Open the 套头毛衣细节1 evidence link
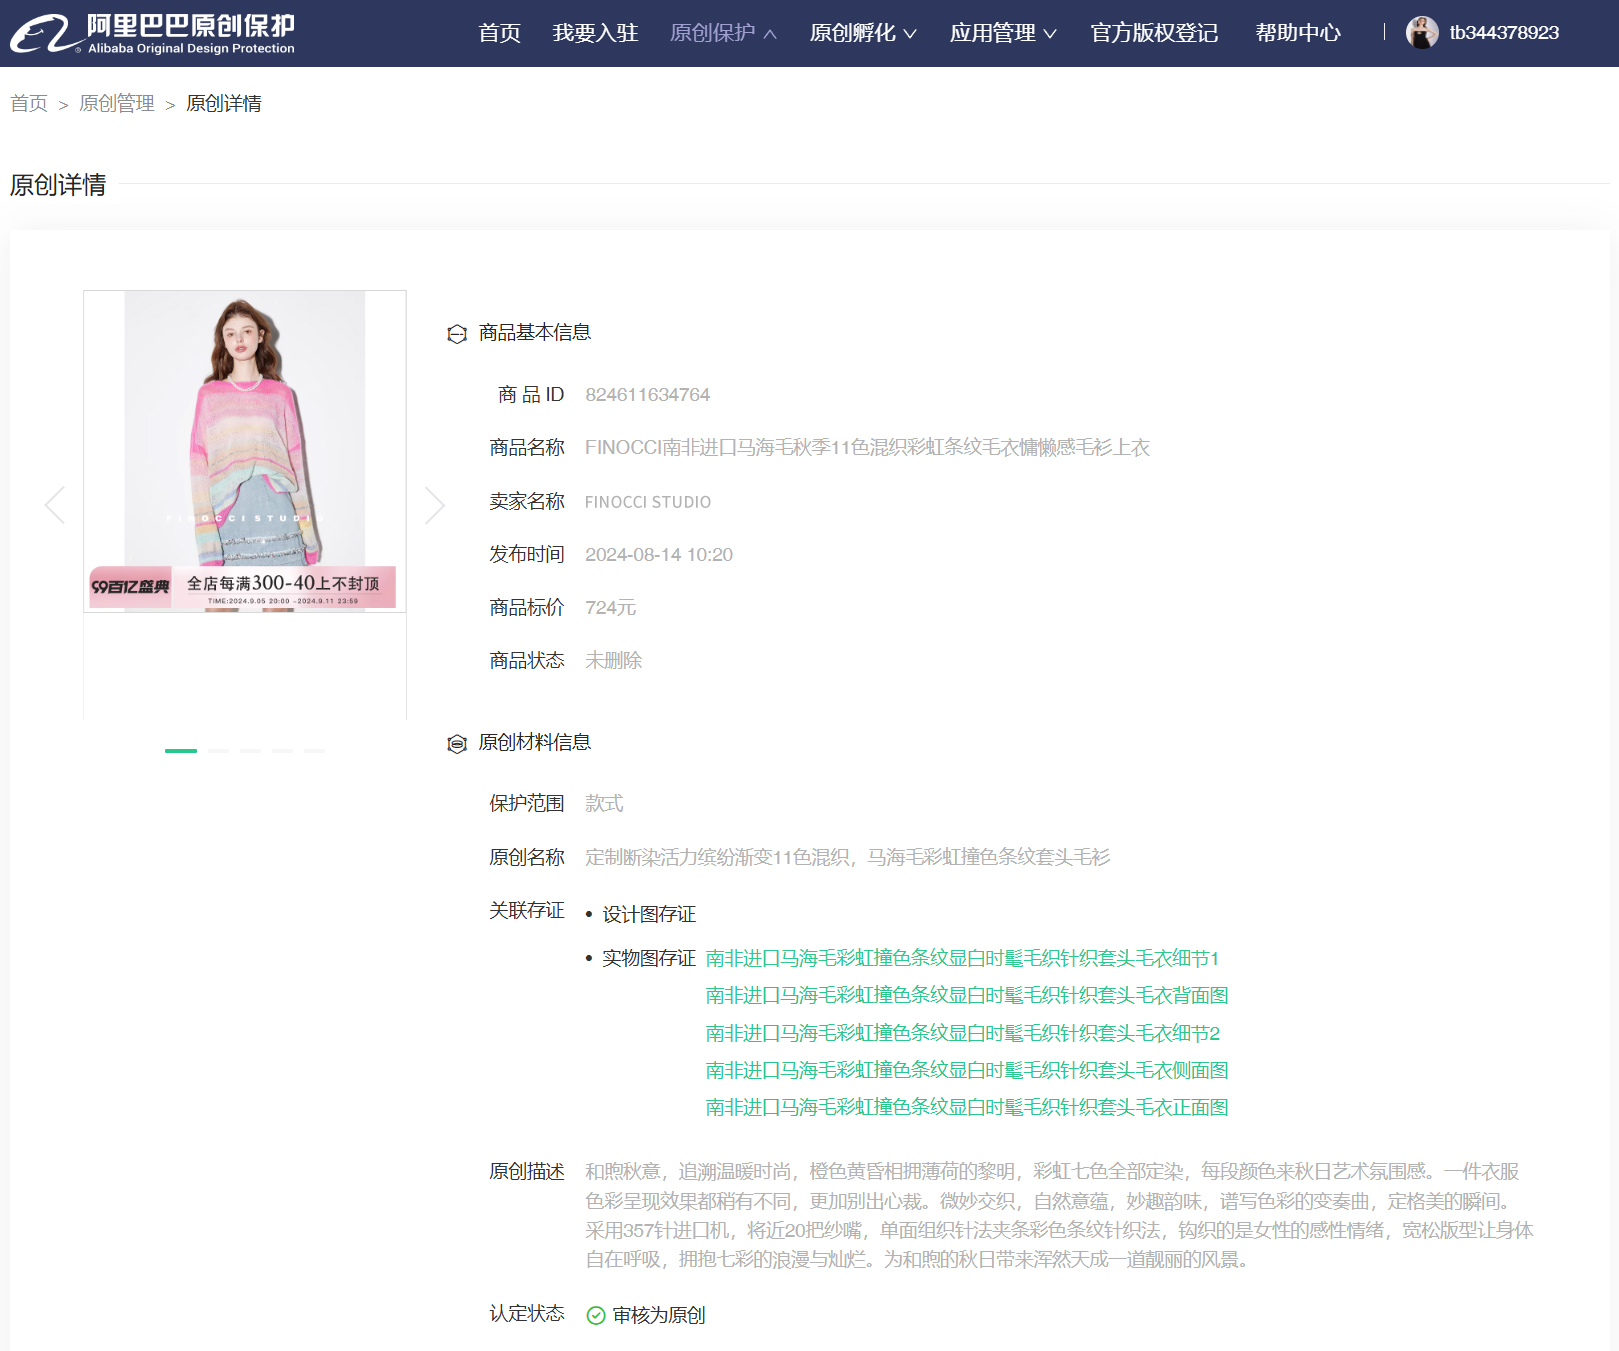This screenshot has width=1619, height=1351. point(962,959)
